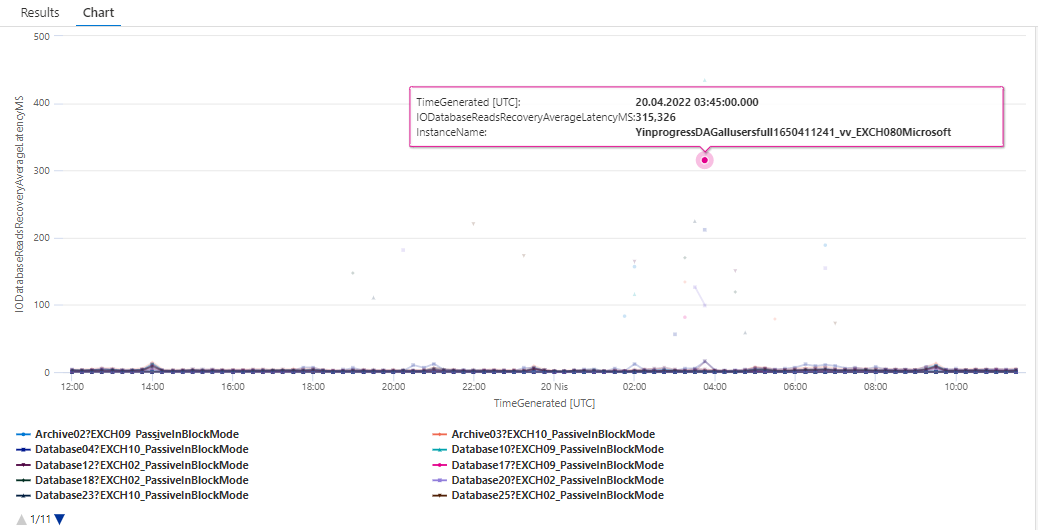Click the tooltip InstanceName value text
This screenshot has height=530, width=1038.
coord(793,132)
